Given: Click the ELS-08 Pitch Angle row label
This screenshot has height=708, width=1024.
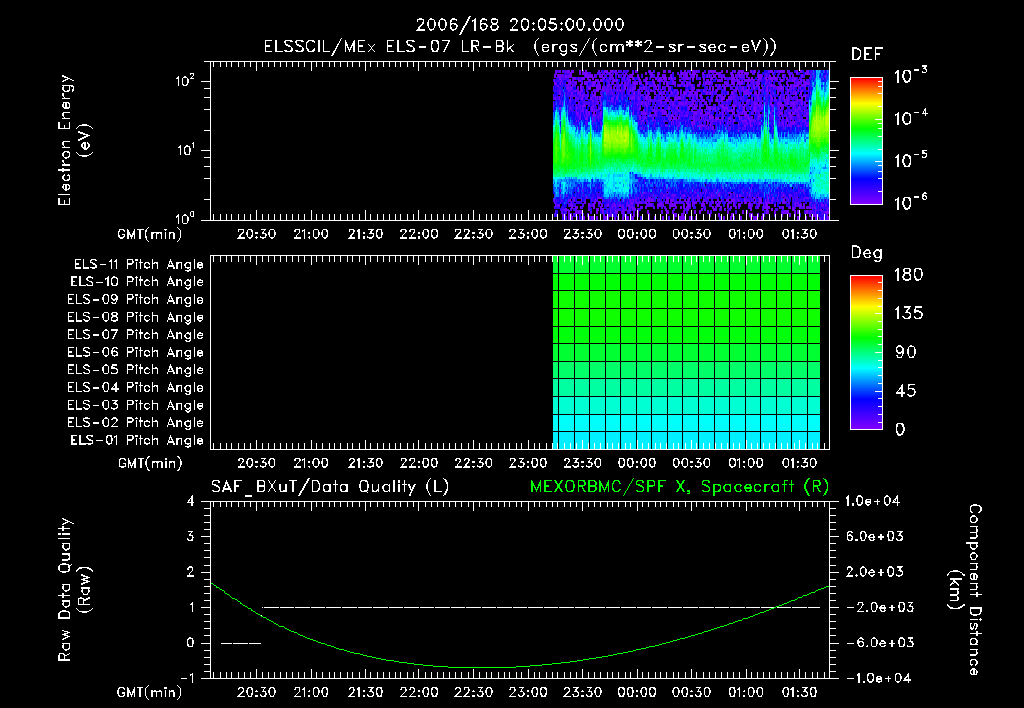Looking at the screenshot, I should click(135, 317).
